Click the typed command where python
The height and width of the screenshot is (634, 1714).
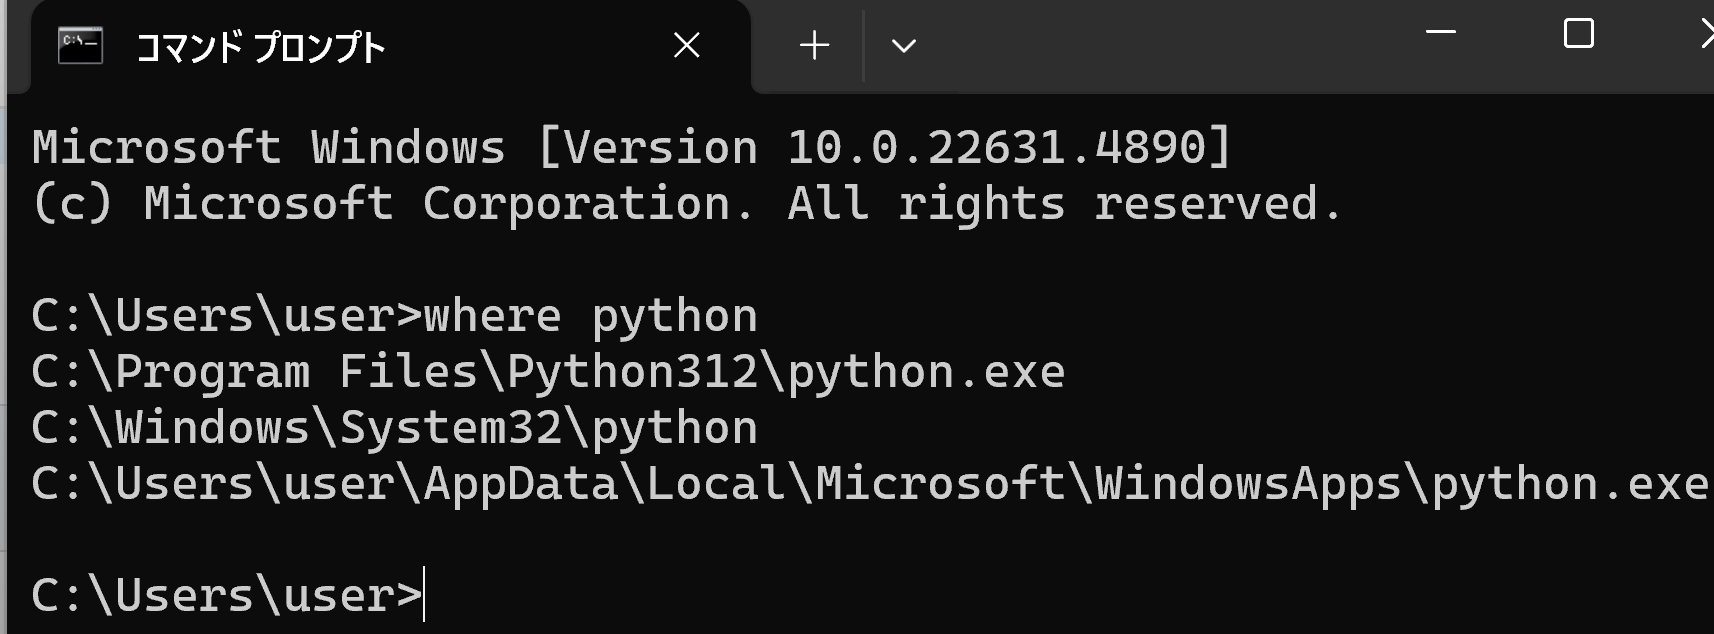pyautogui.click(x=590, y=316)
